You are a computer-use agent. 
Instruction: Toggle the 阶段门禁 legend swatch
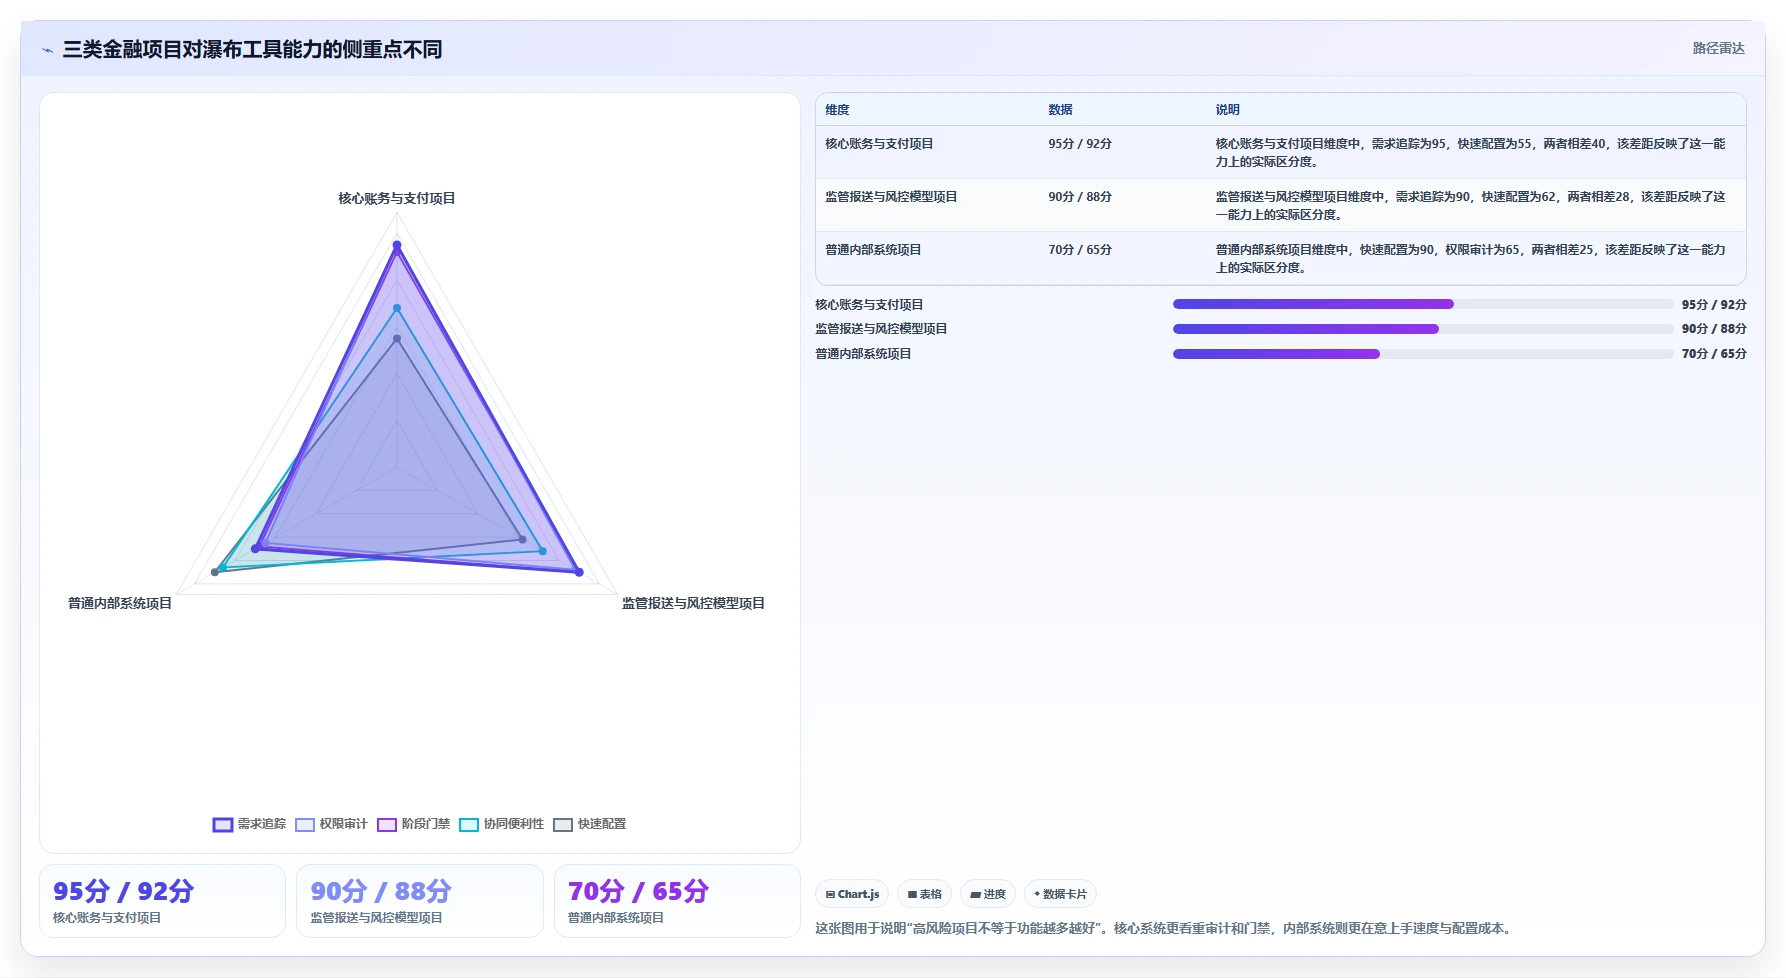pyautogui.click(x=387, y=825)
